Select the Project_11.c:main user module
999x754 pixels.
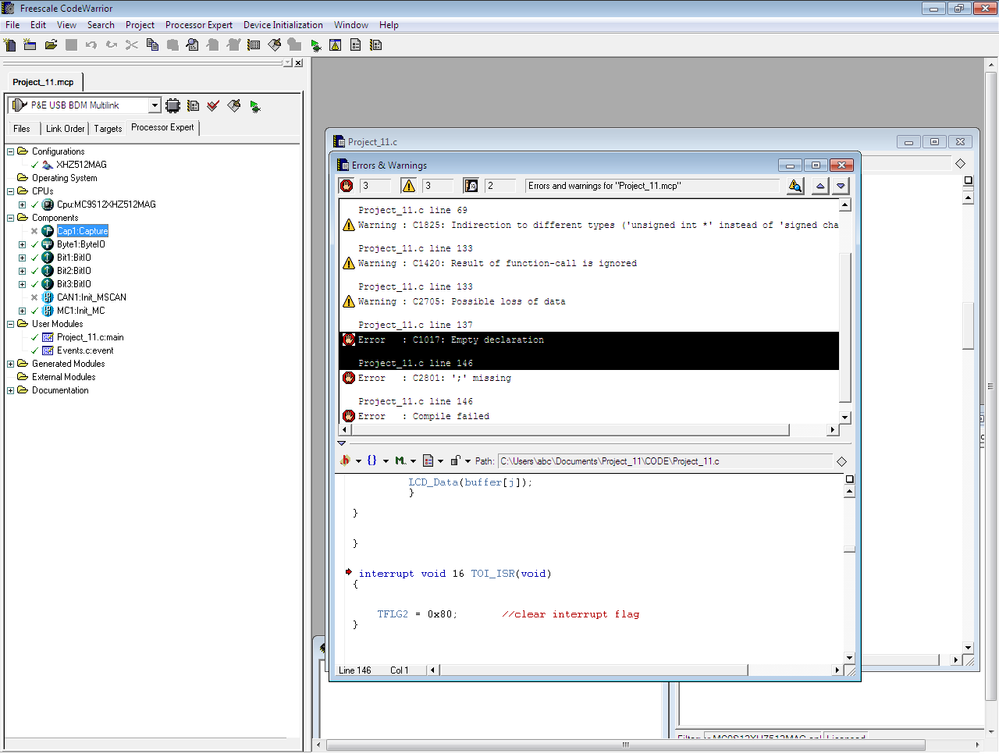(x=90, y=337)
